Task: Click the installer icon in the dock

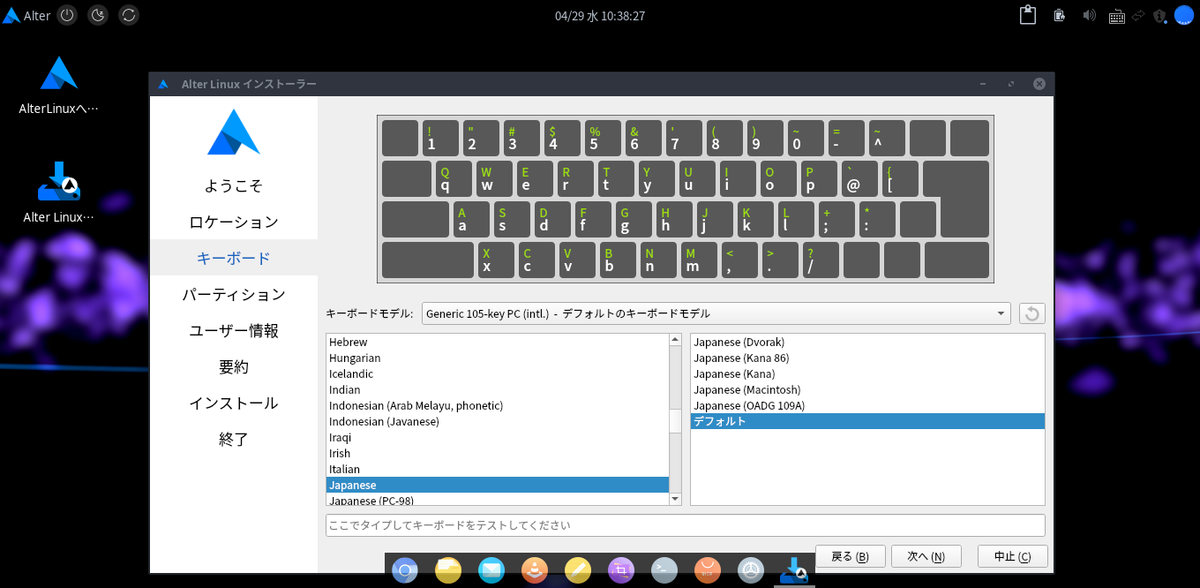Action: (x=795, y=571)
